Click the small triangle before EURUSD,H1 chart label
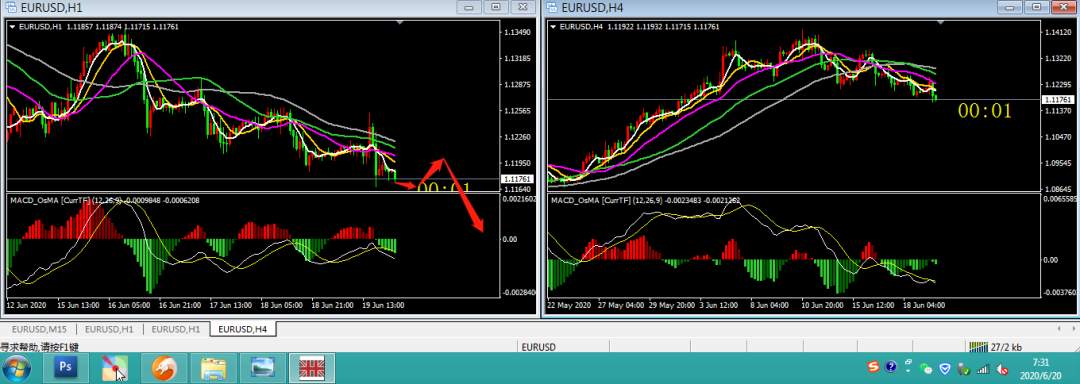The width and height of the screenshot is (1080, 384). 12,27
